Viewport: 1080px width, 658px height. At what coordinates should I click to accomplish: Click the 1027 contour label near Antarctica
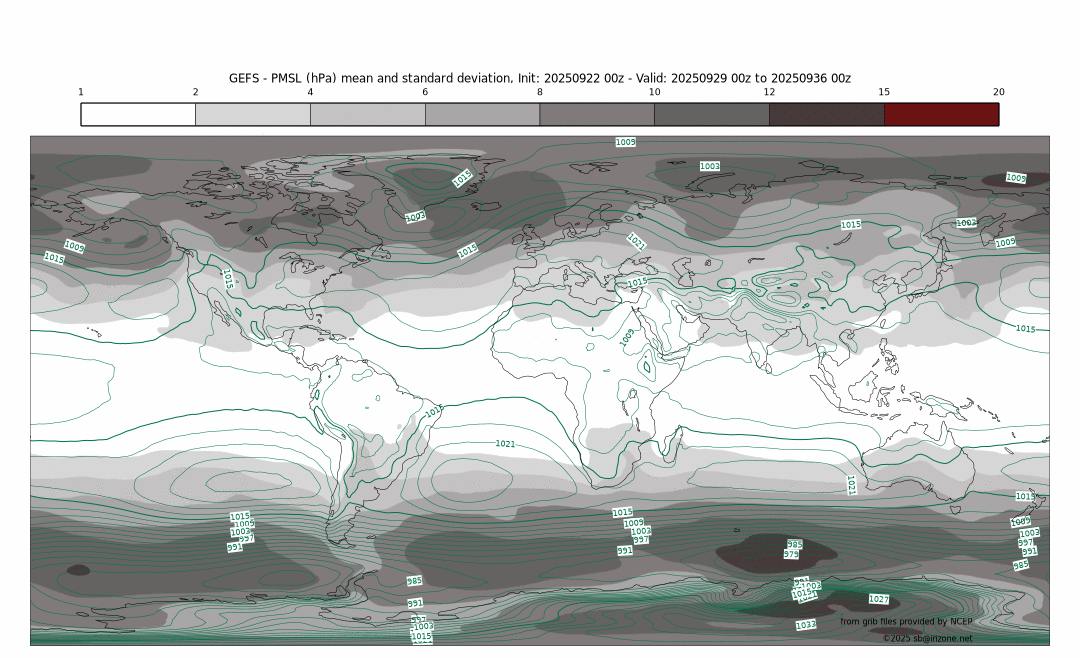[x=879, y=599]
